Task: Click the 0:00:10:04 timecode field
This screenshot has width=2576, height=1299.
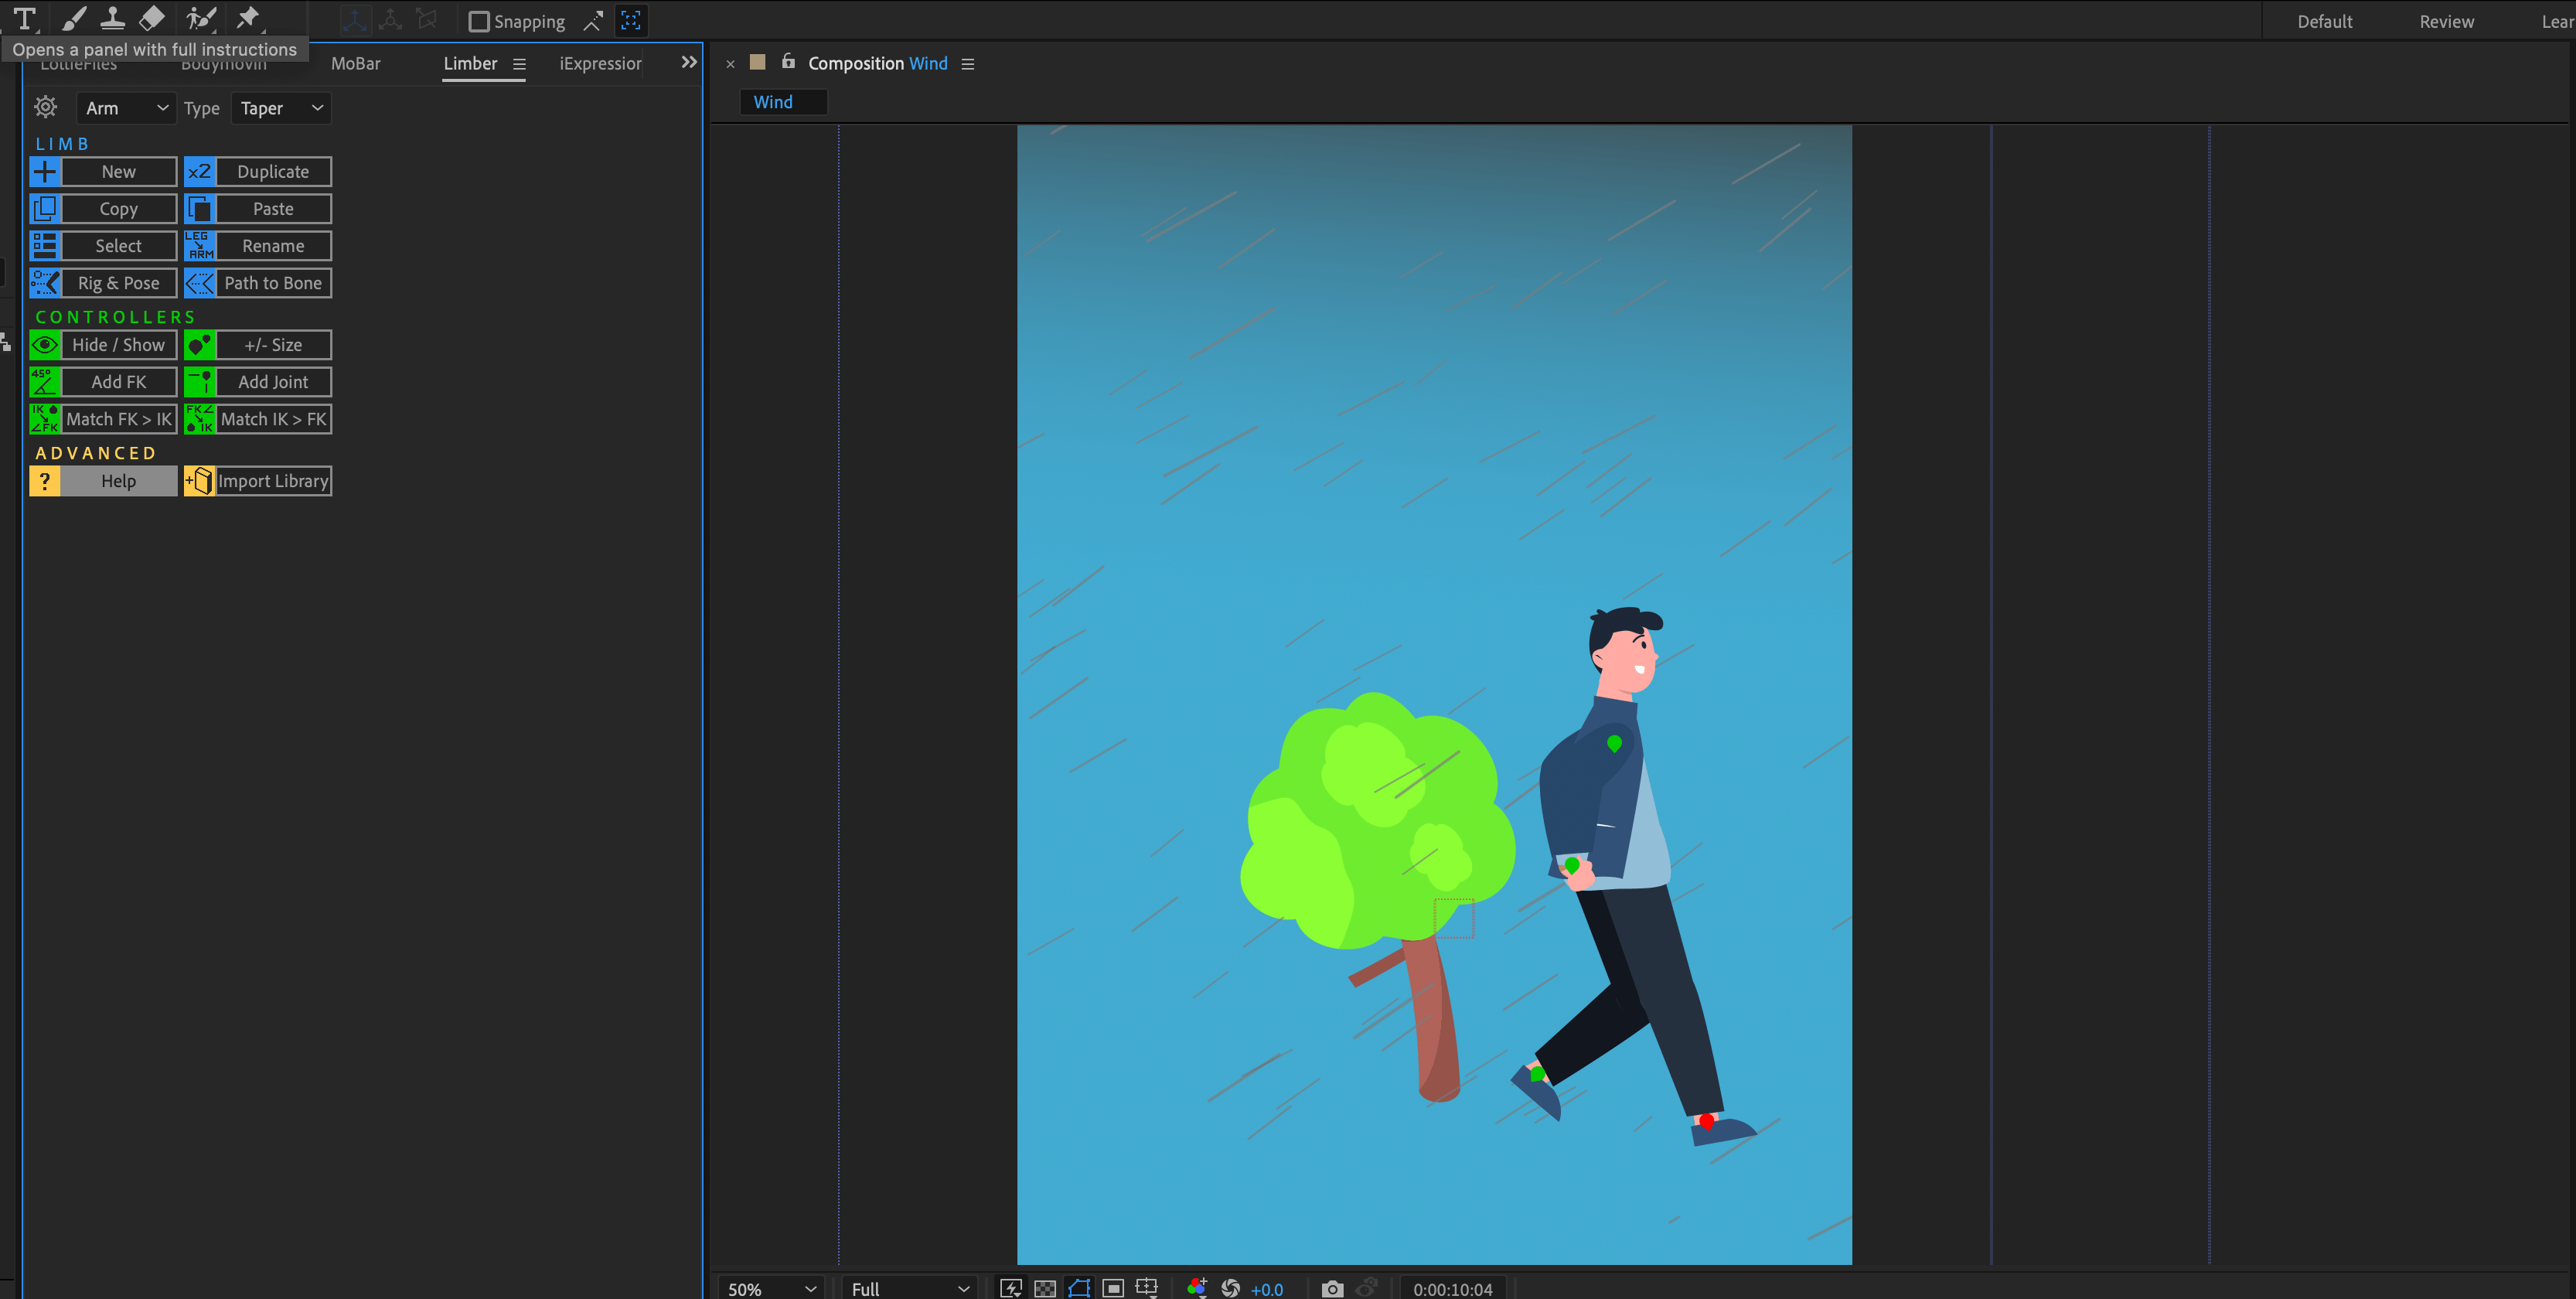Action: tap(1453, 1288)
